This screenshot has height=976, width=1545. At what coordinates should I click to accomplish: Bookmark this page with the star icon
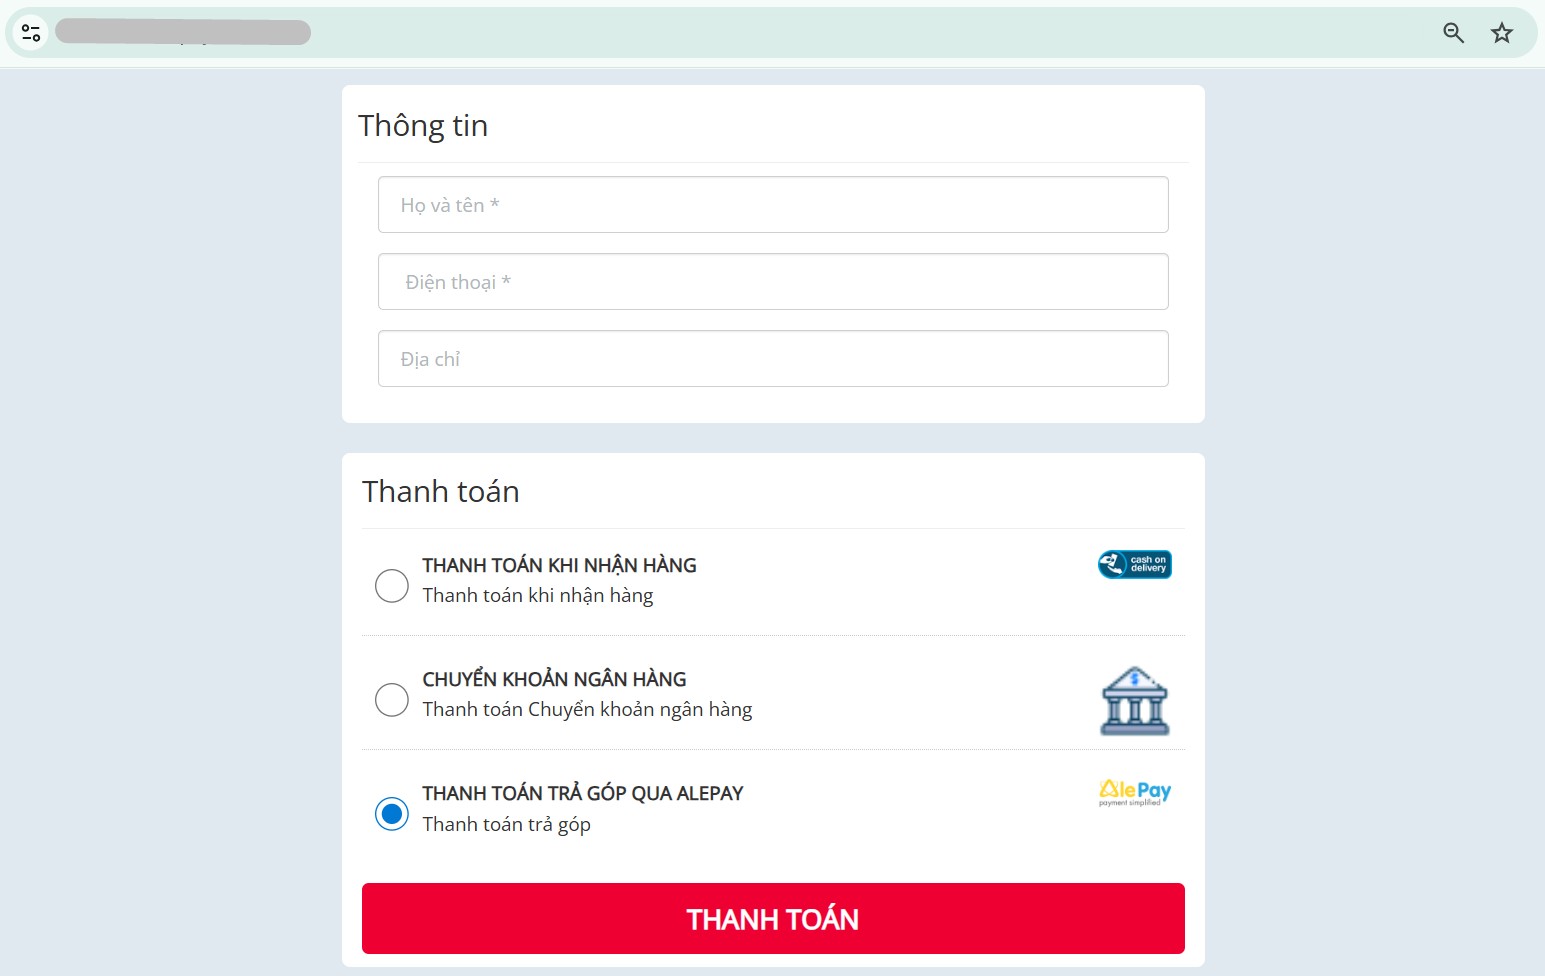tap(1501, 33)
